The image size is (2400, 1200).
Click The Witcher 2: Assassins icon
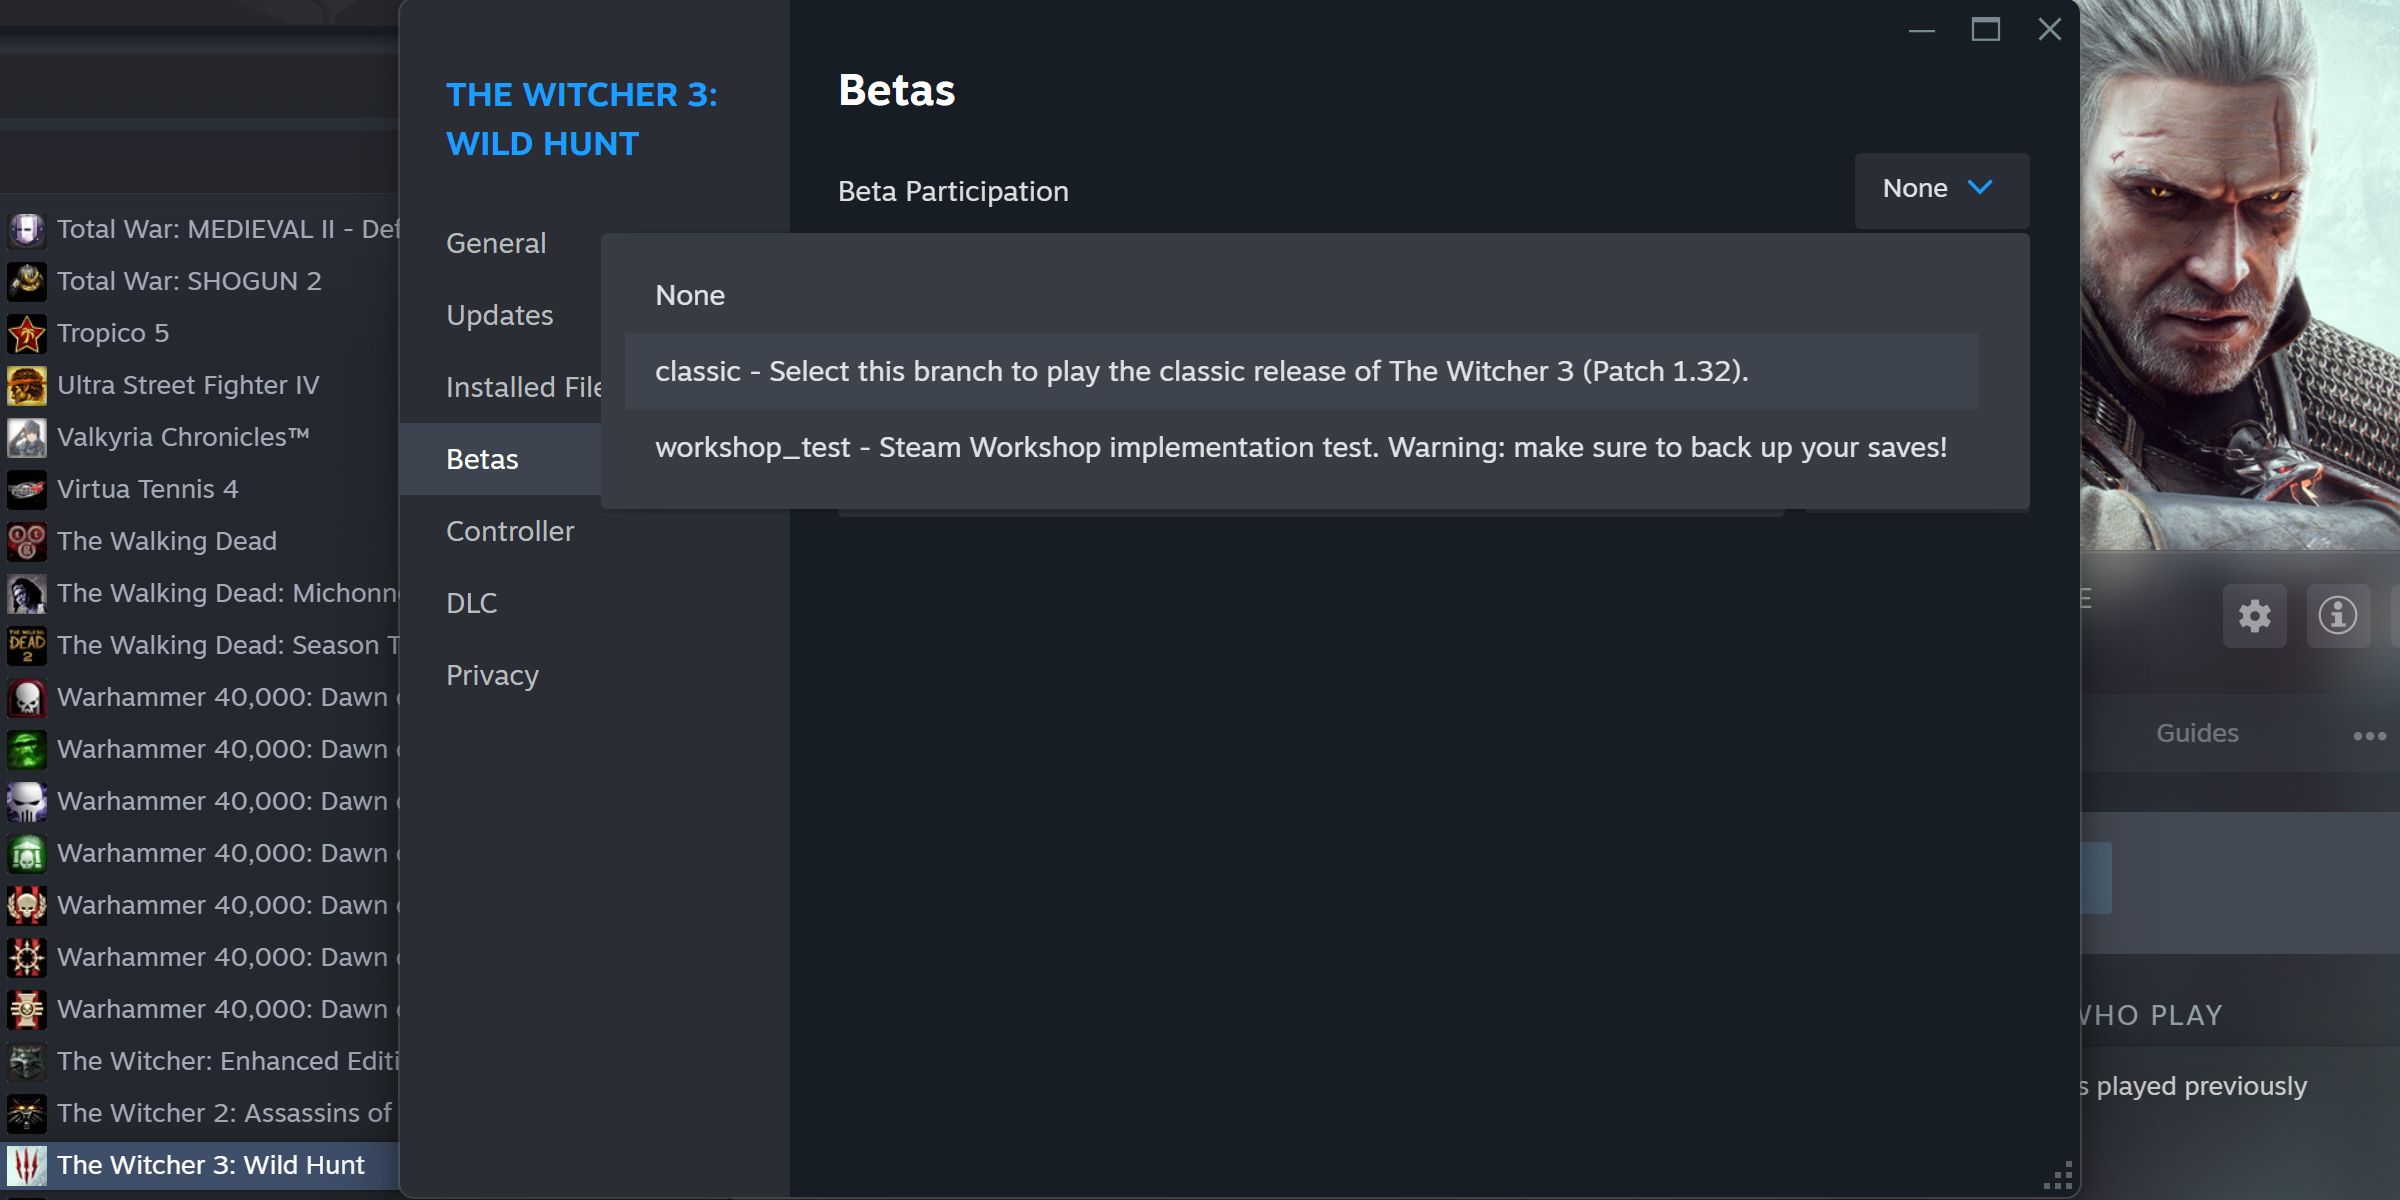point(26,1111)
